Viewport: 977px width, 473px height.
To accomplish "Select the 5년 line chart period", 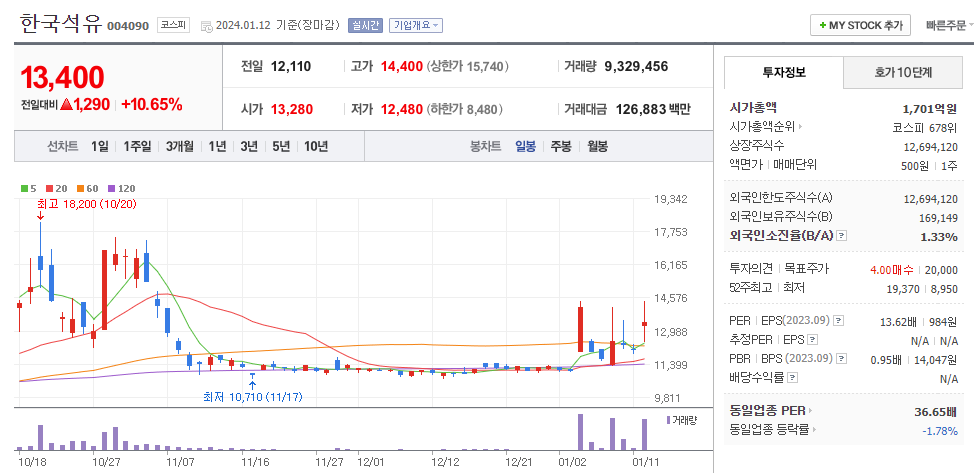I will [281, 146].
